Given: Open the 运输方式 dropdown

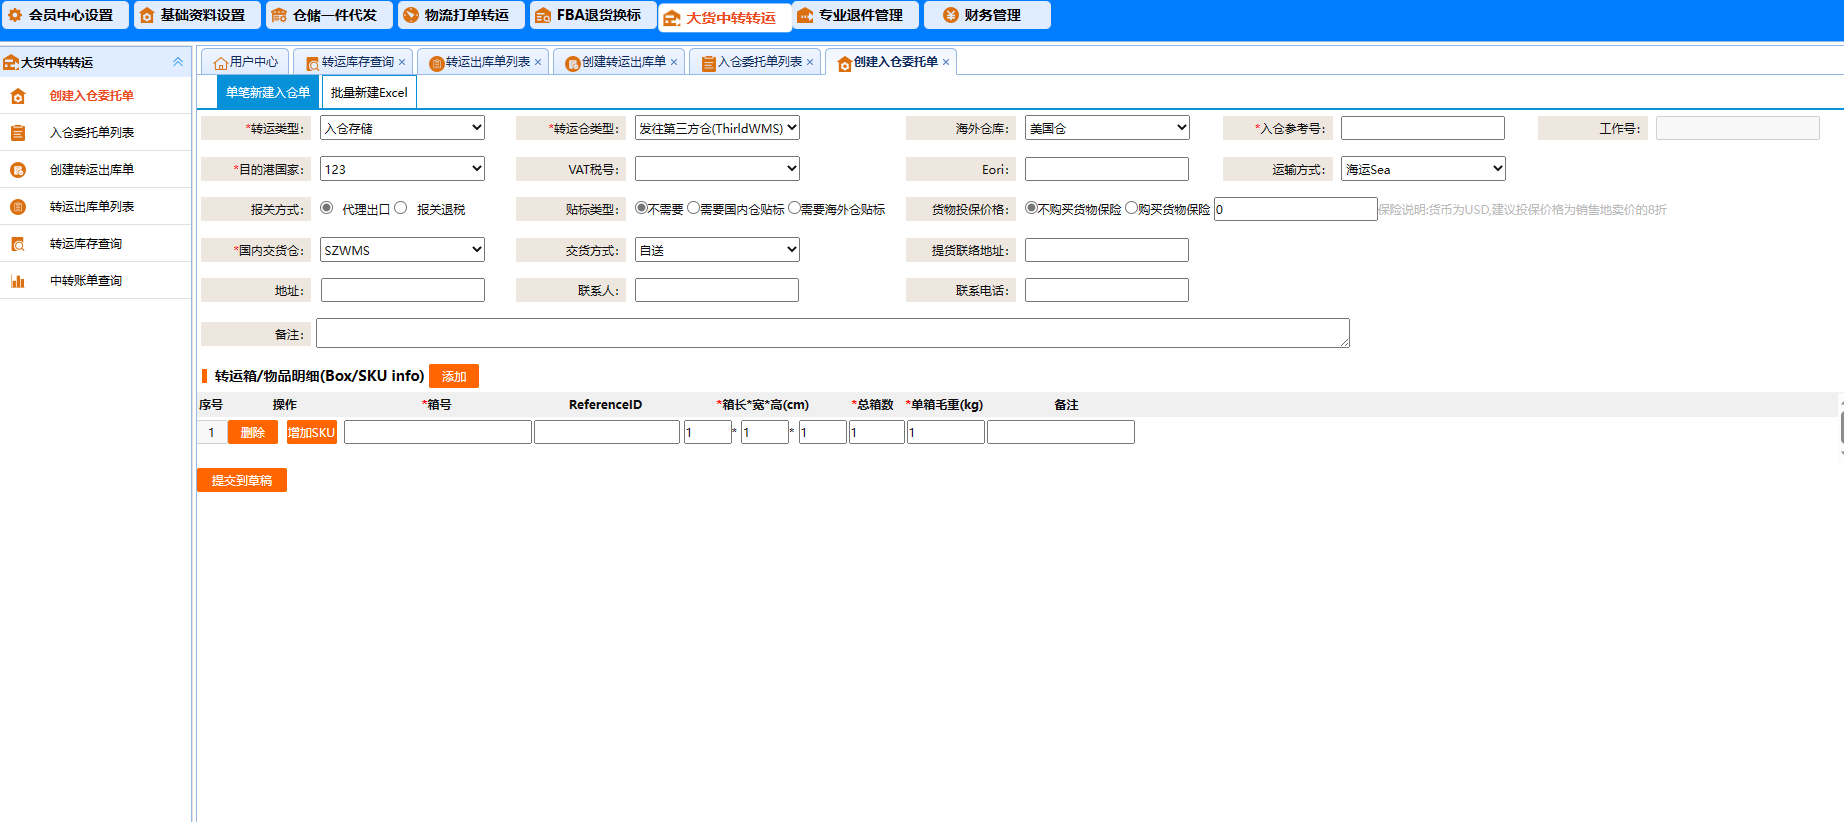Looking at the screenshot, I should tap(1423, 169).
